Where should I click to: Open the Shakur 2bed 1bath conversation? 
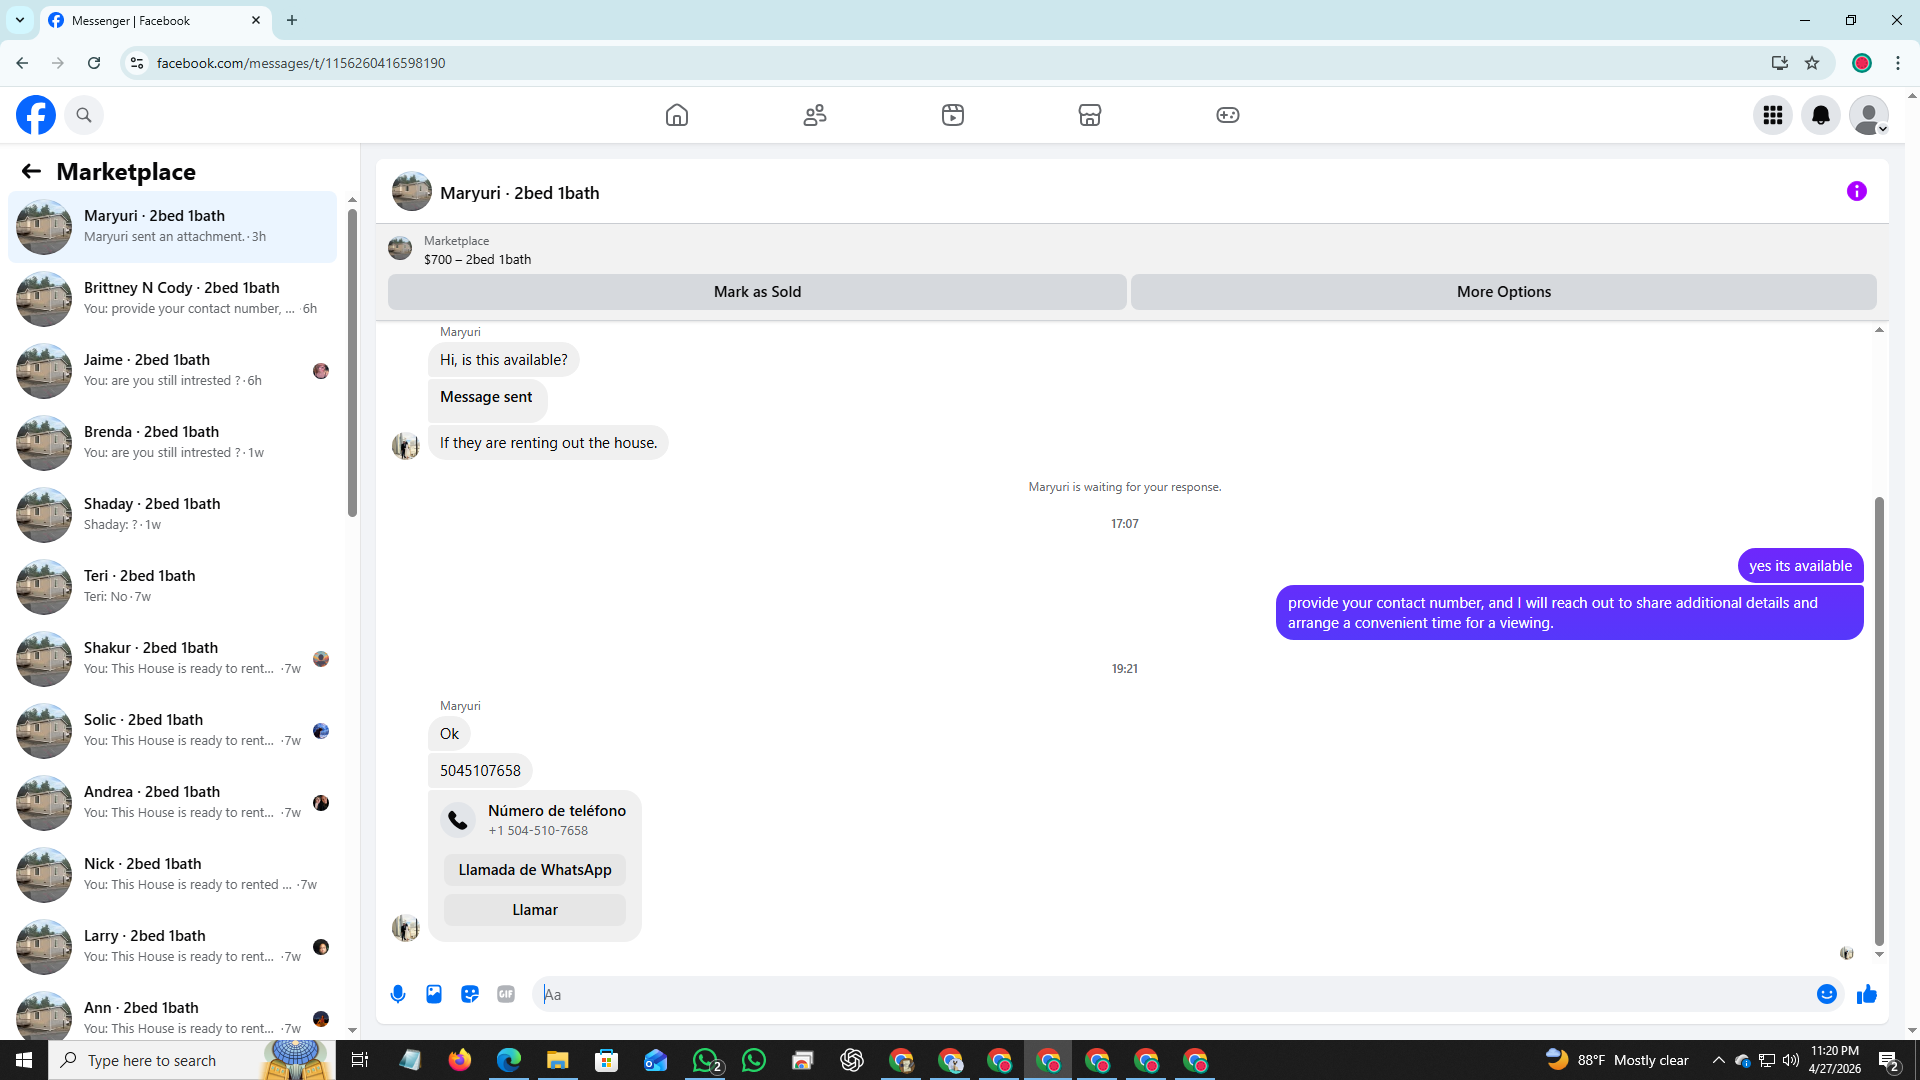[x=172, y=659]
